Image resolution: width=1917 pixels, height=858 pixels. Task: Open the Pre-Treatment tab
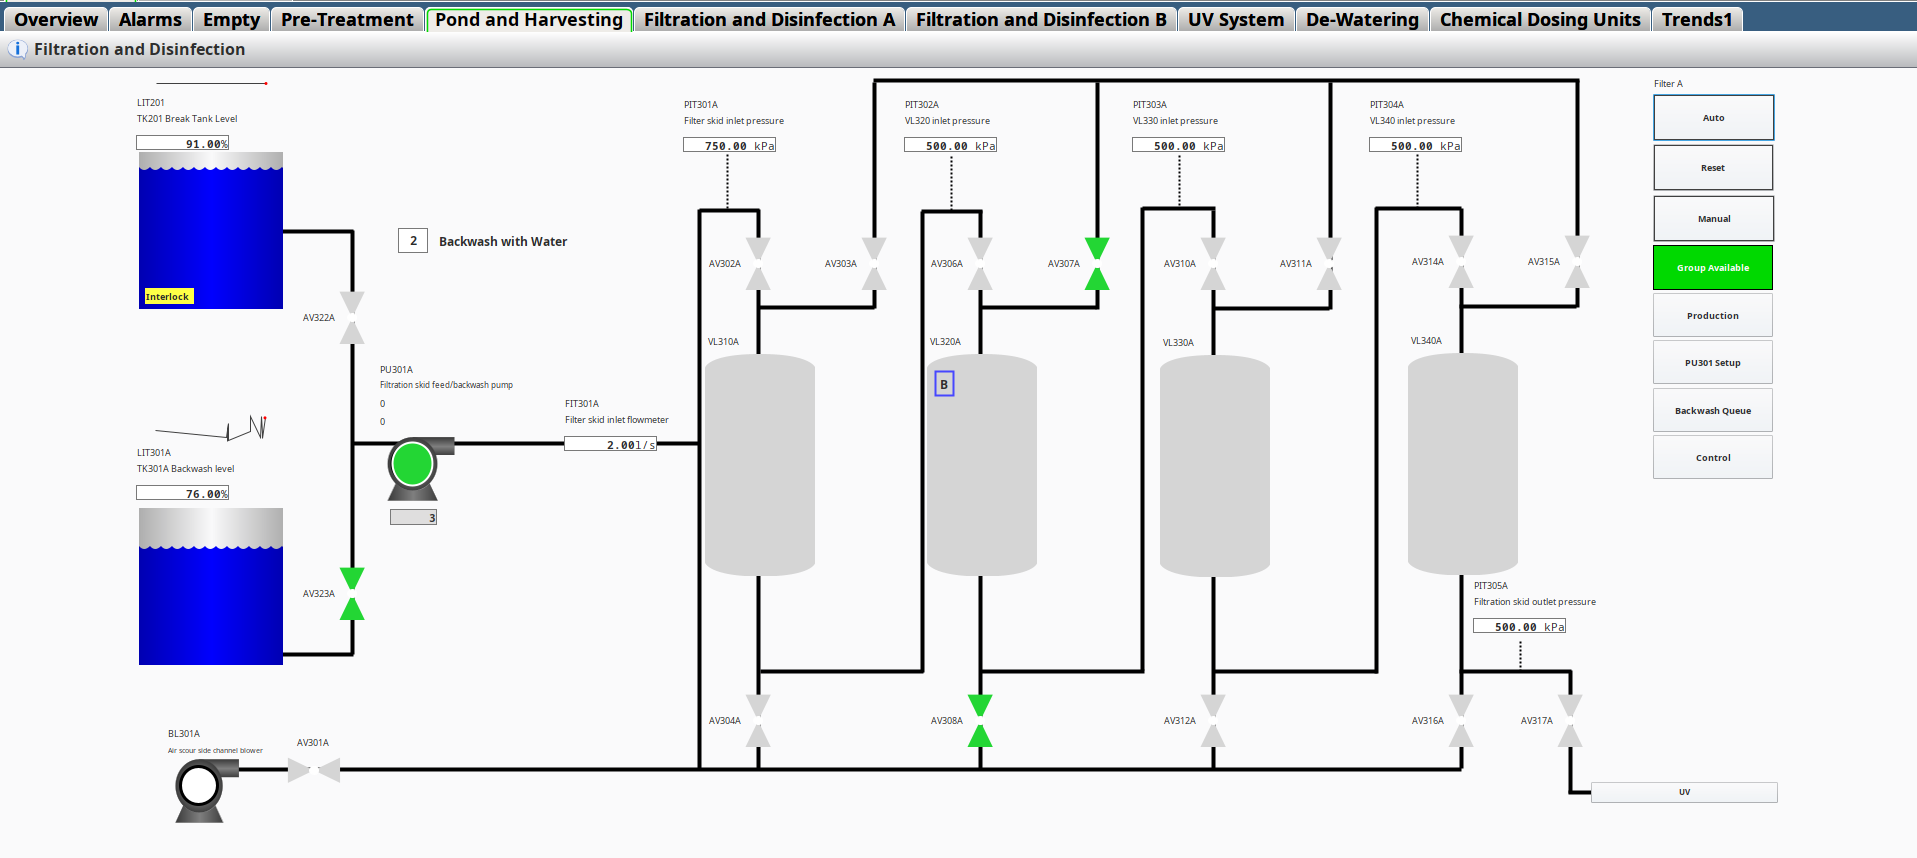(x=347, y=19)
